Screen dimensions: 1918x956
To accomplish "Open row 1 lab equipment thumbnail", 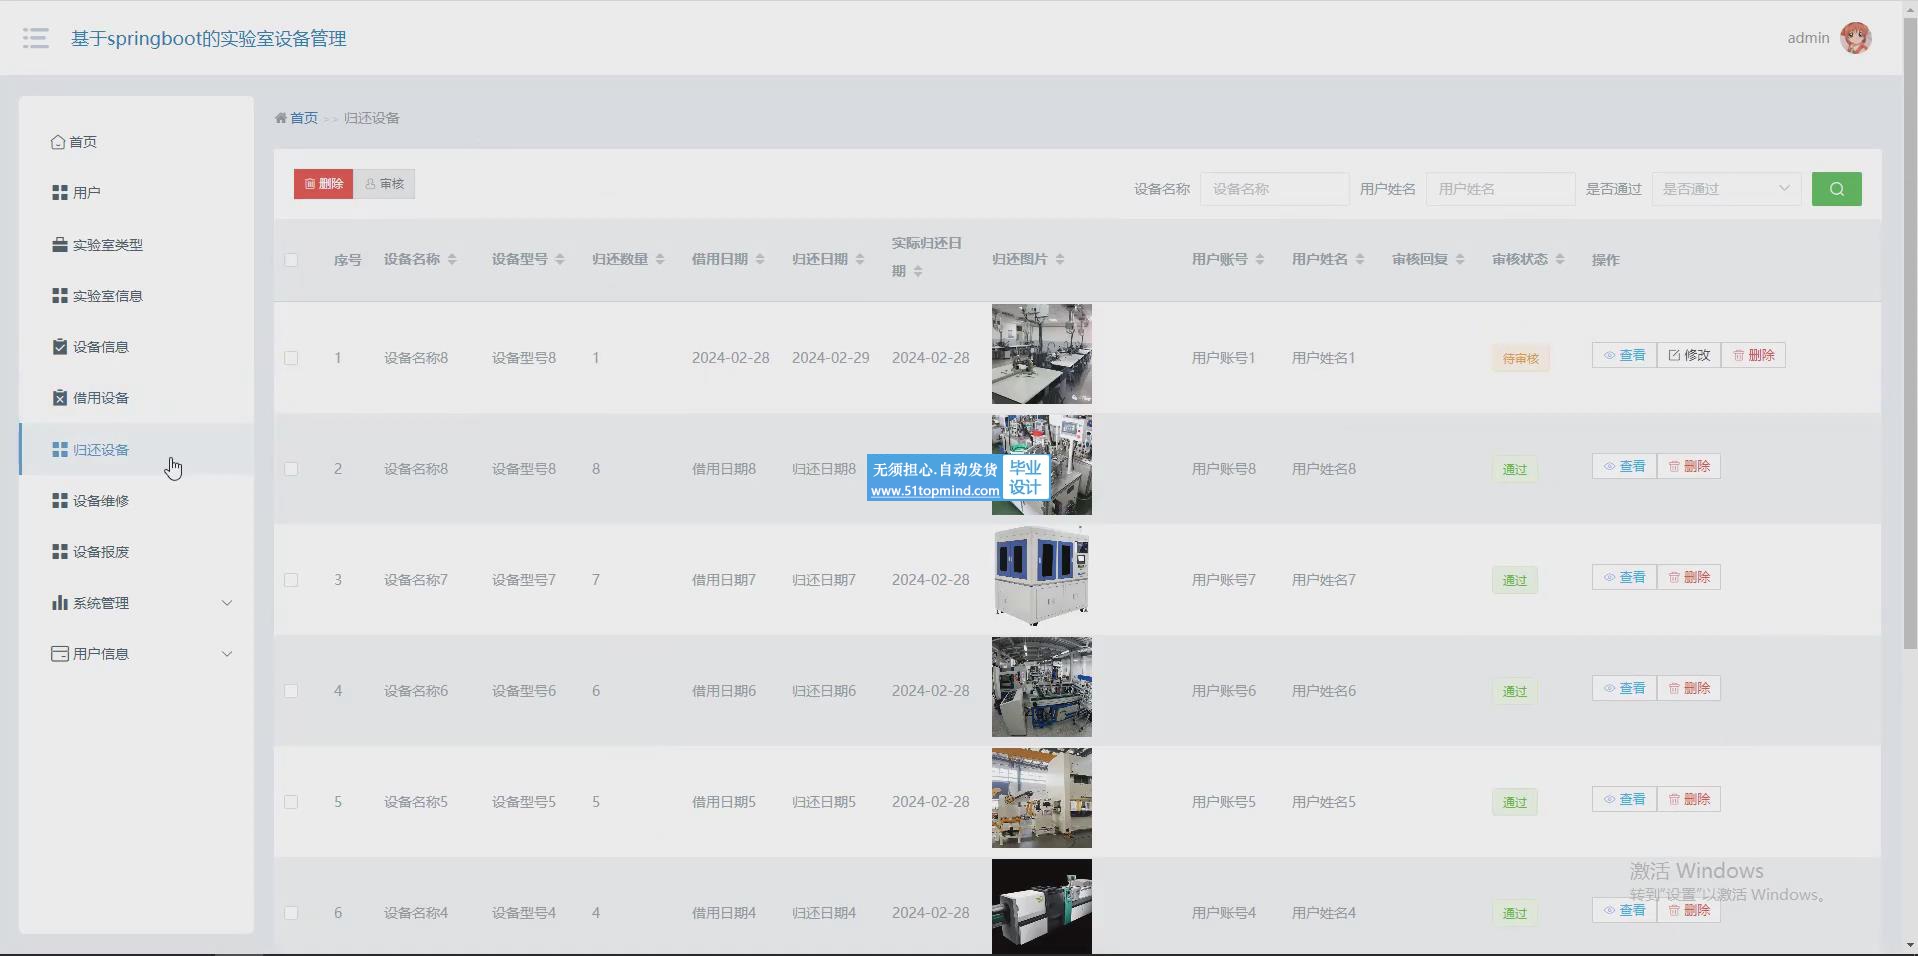I will (1042, 354).
